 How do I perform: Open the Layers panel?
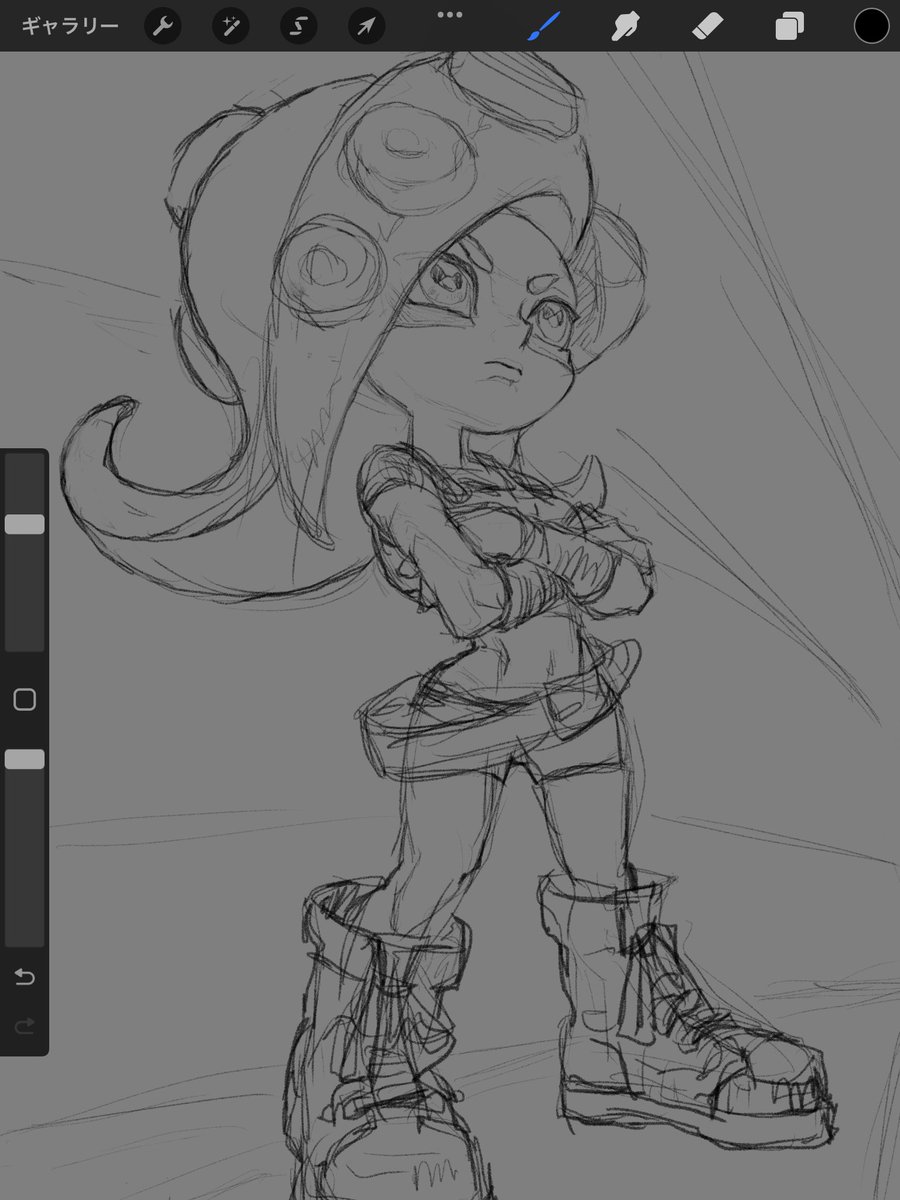(789, 27)
